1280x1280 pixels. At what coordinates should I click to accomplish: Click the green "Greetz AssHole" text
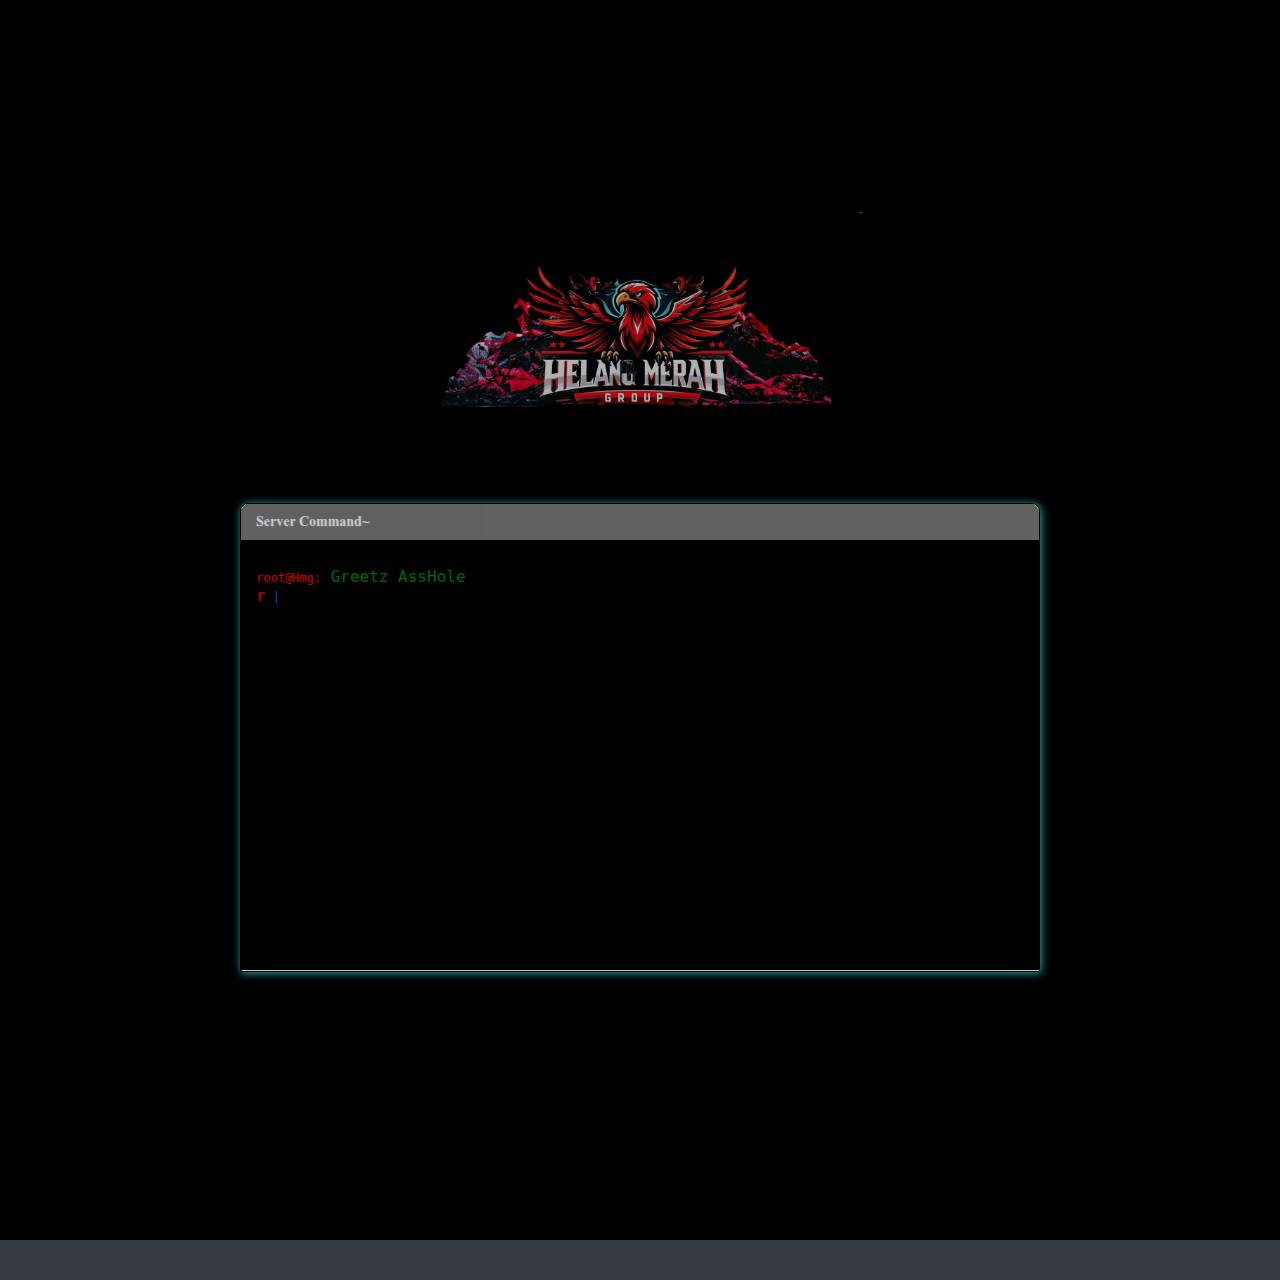click(398, 577)
